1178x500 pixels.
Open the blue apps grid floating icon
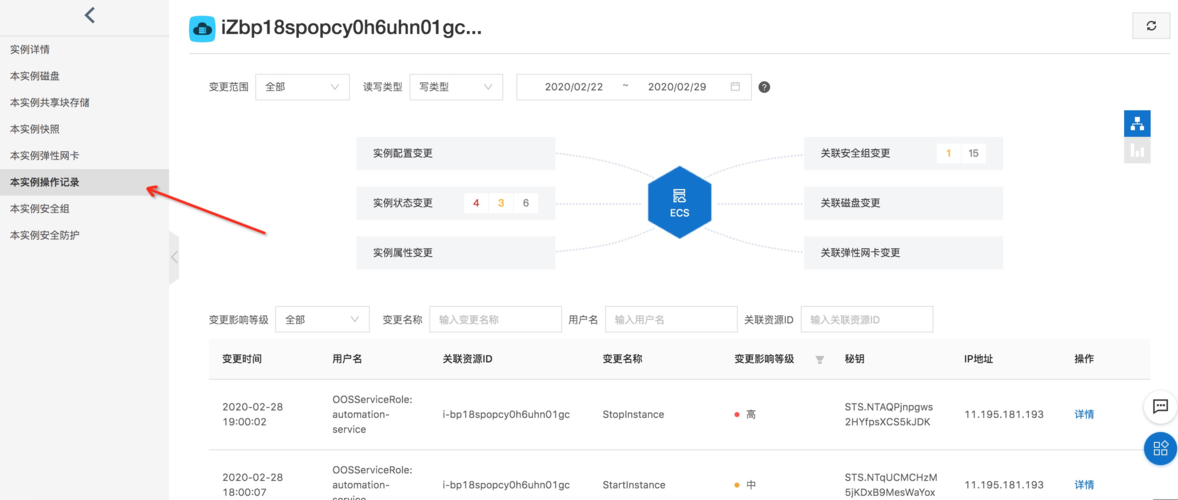tap(1160, 448)
